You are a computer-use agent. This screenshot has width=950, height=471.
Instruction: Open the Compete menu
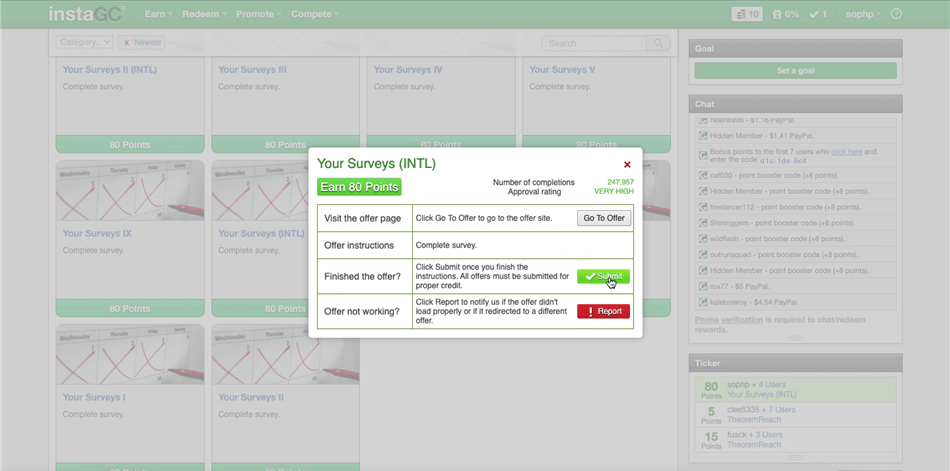(x=314, y=14)
